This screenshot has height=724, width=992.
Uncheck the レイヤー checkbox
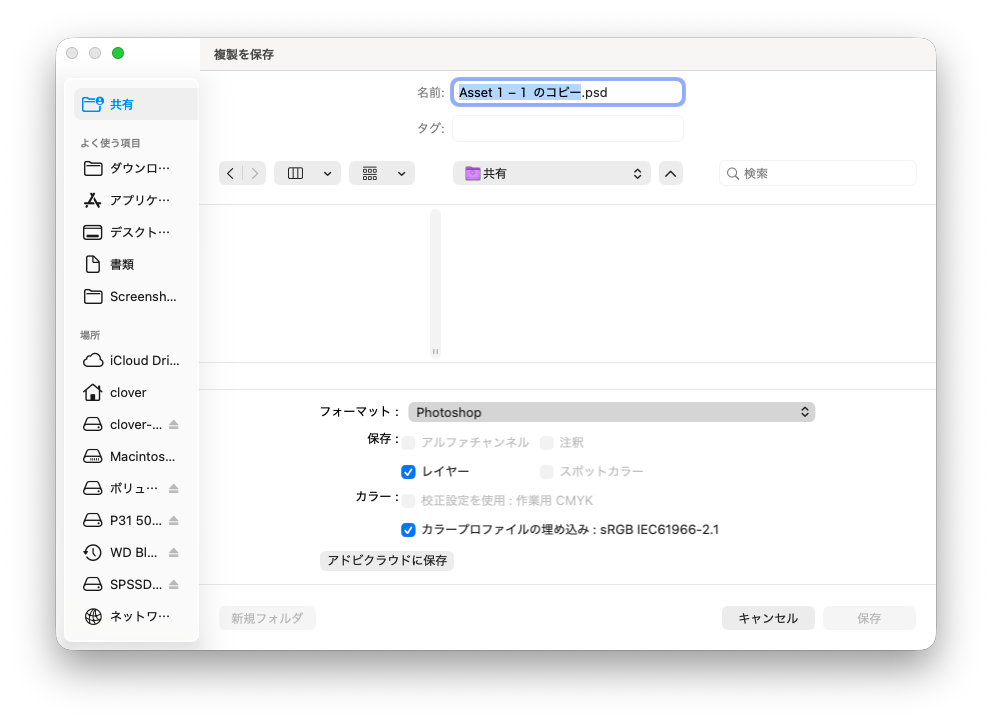[x=408, y=472]
